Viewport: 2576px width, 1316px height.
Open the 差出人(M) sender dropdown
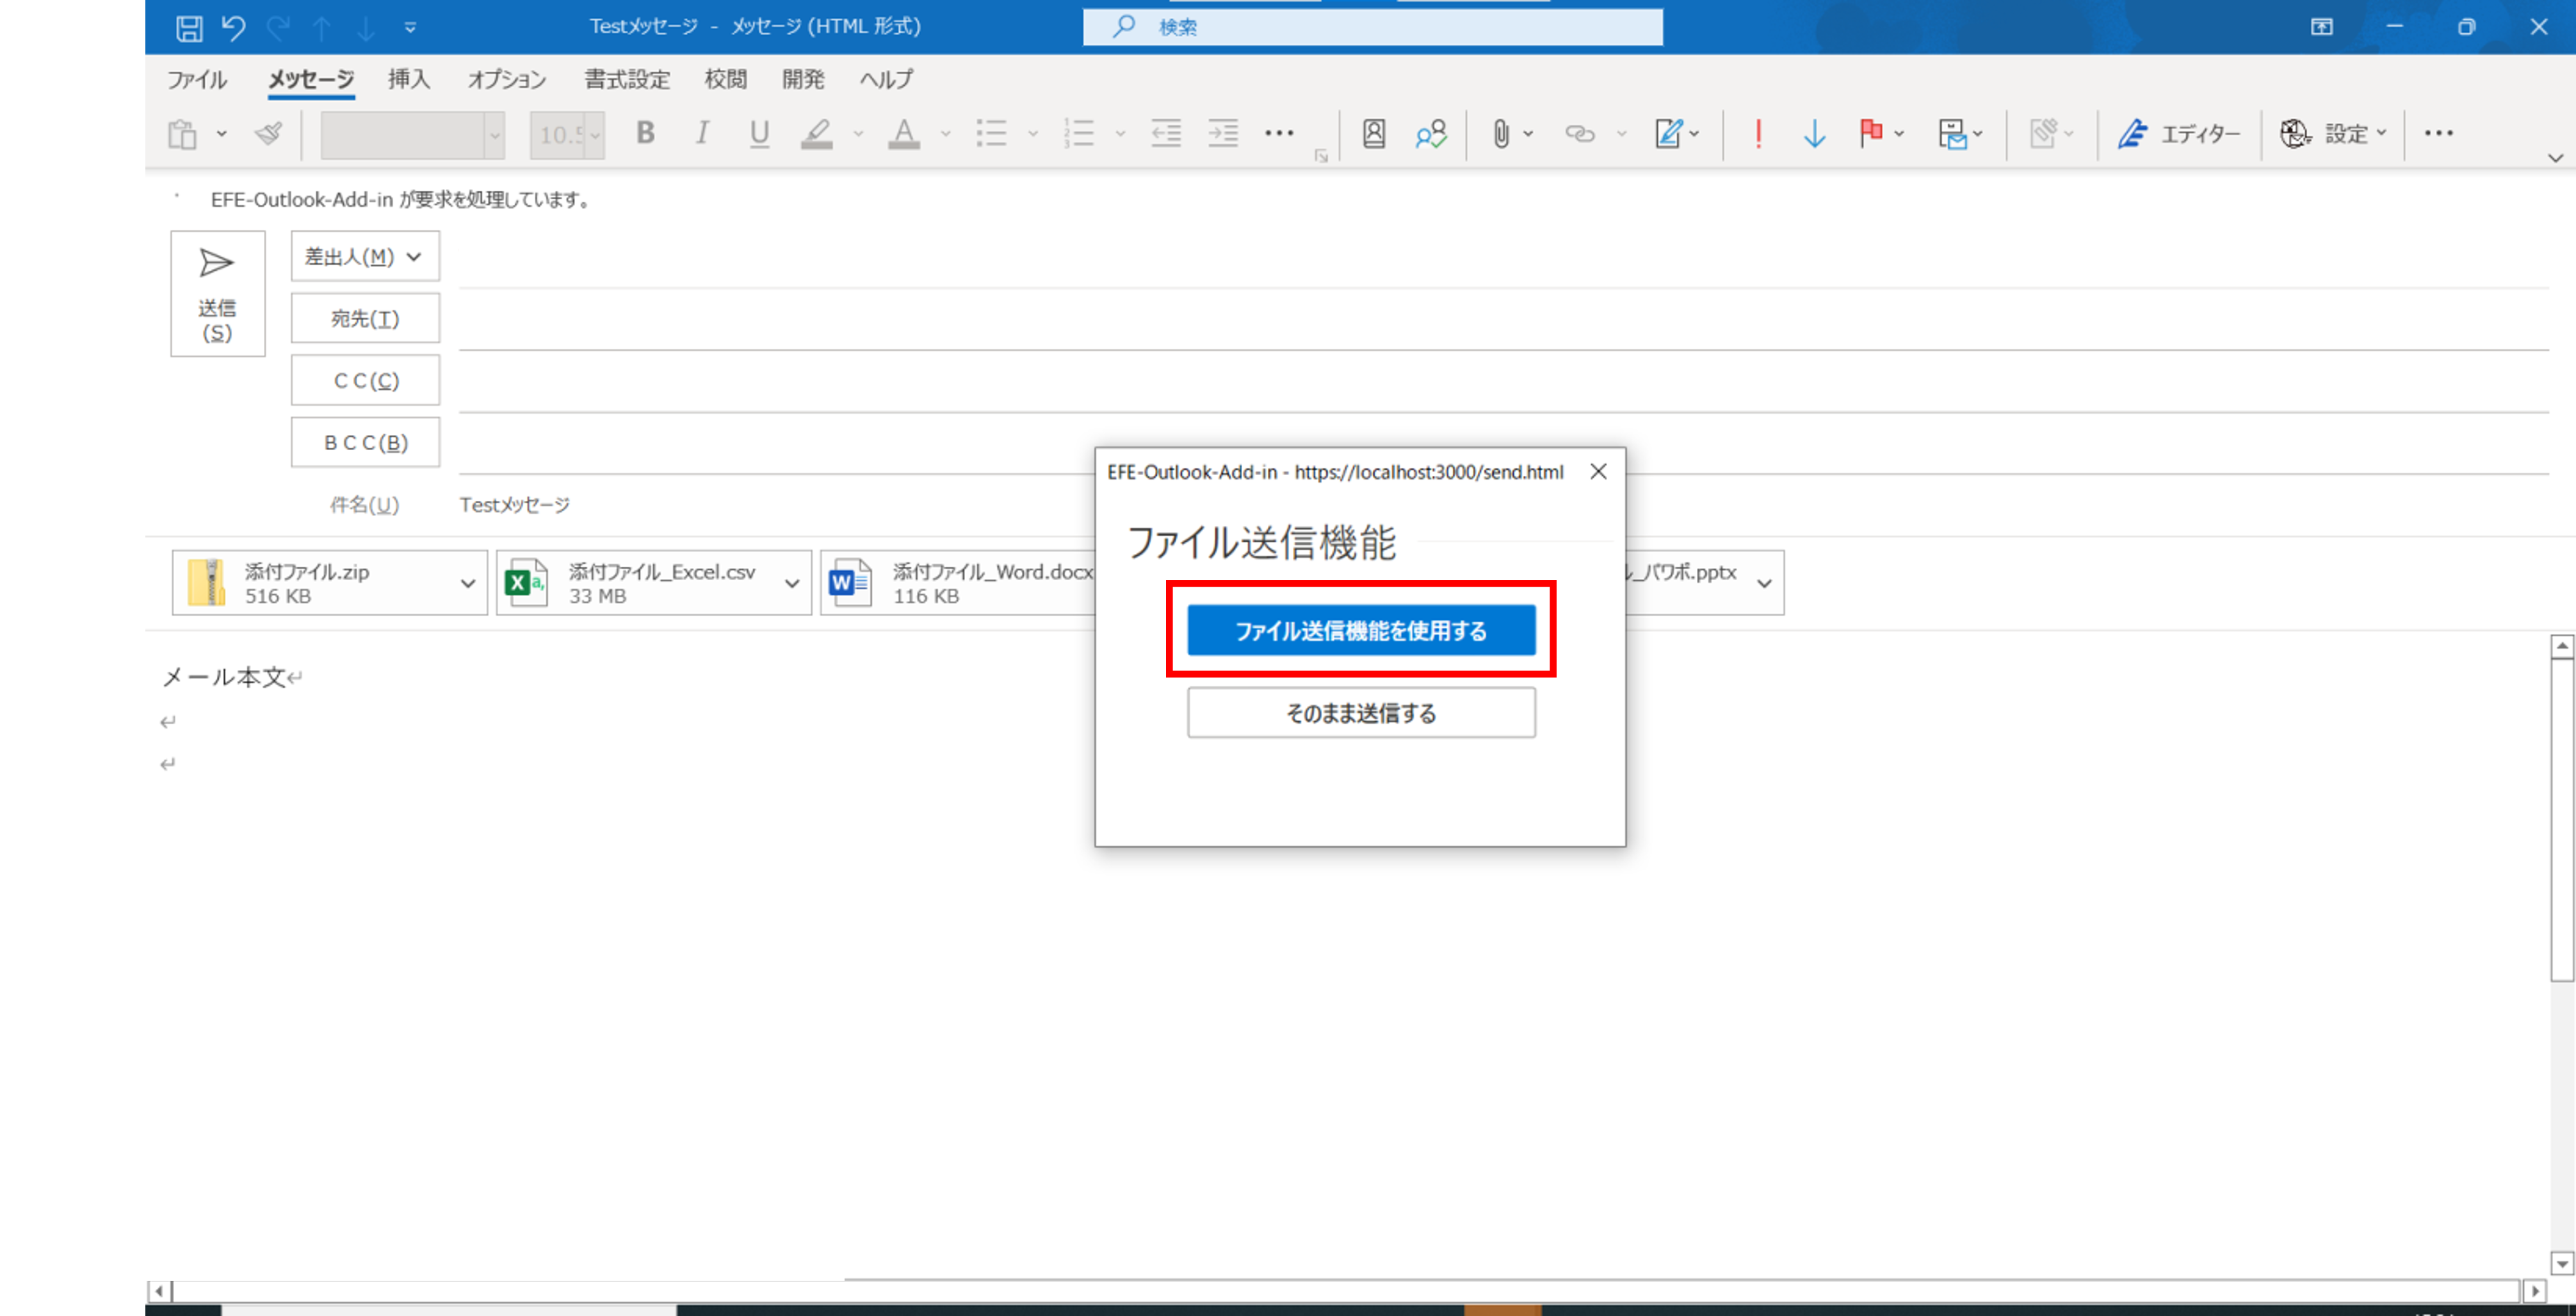click(364, 256)
